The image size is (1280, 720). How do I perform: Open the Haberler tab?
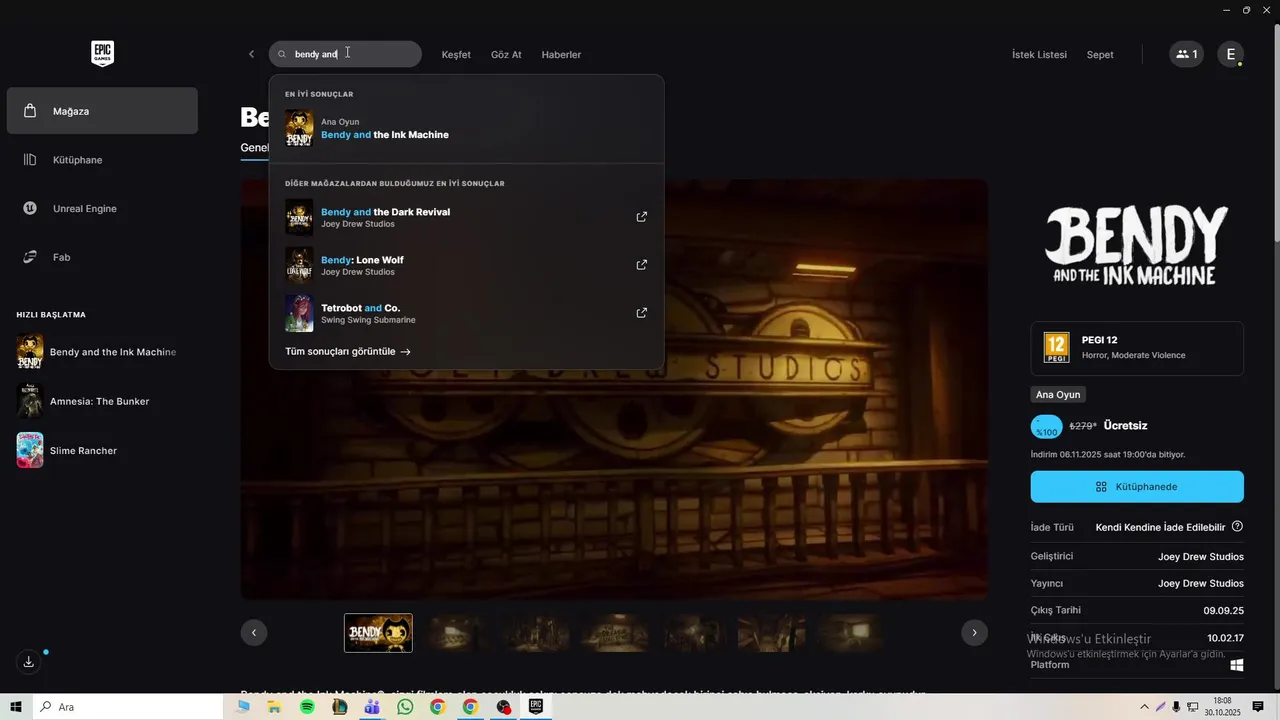pos(561,54)
